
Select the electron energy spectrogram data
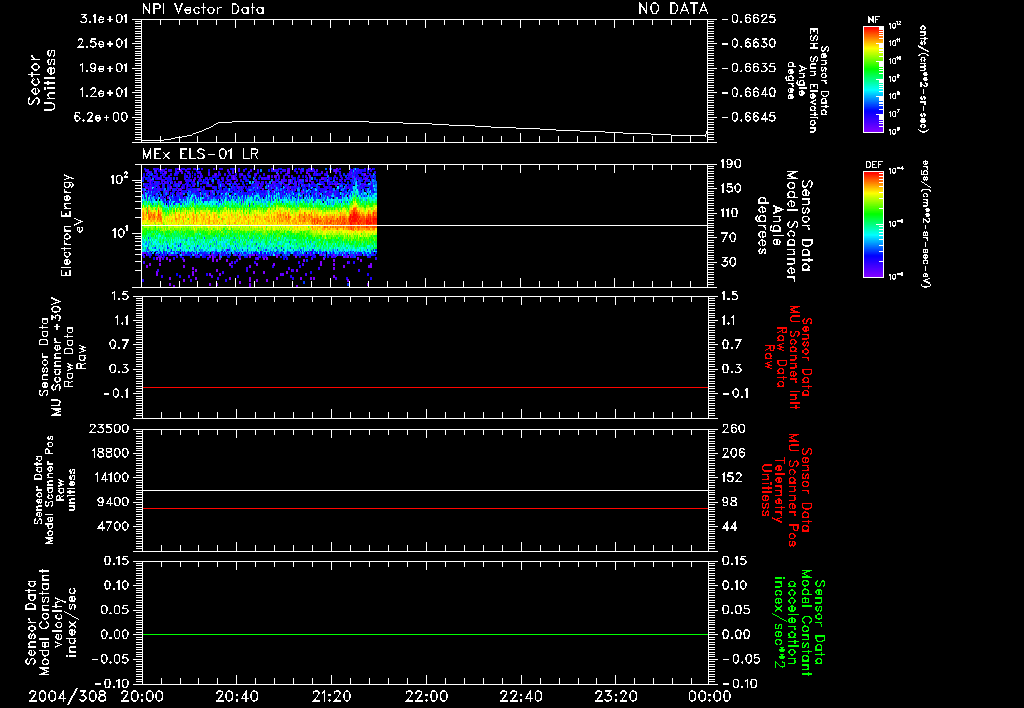click(259, 226)
